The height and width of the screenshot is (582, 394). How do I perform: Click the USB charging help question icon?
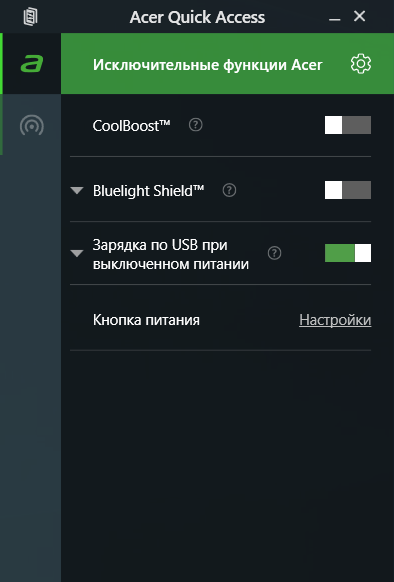[274, 253]
